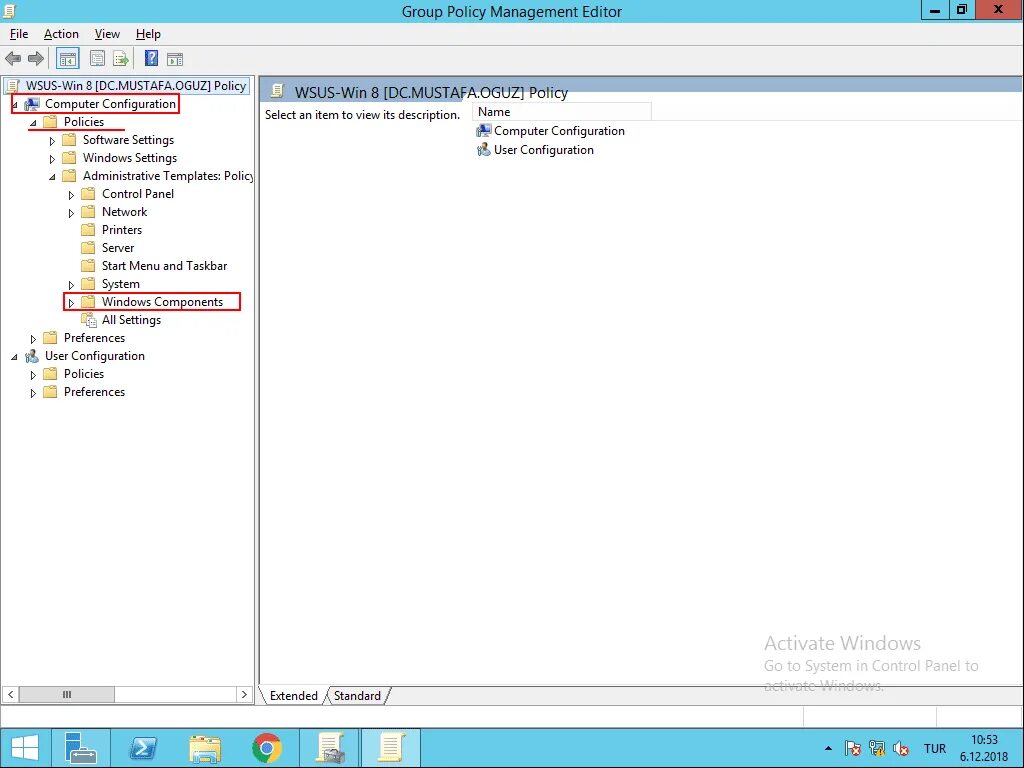Image resolution: width=1024 pixels, height=768 pixels.
Task: Collapse the Administrative Templates node
Action: (x=52, y=177)
